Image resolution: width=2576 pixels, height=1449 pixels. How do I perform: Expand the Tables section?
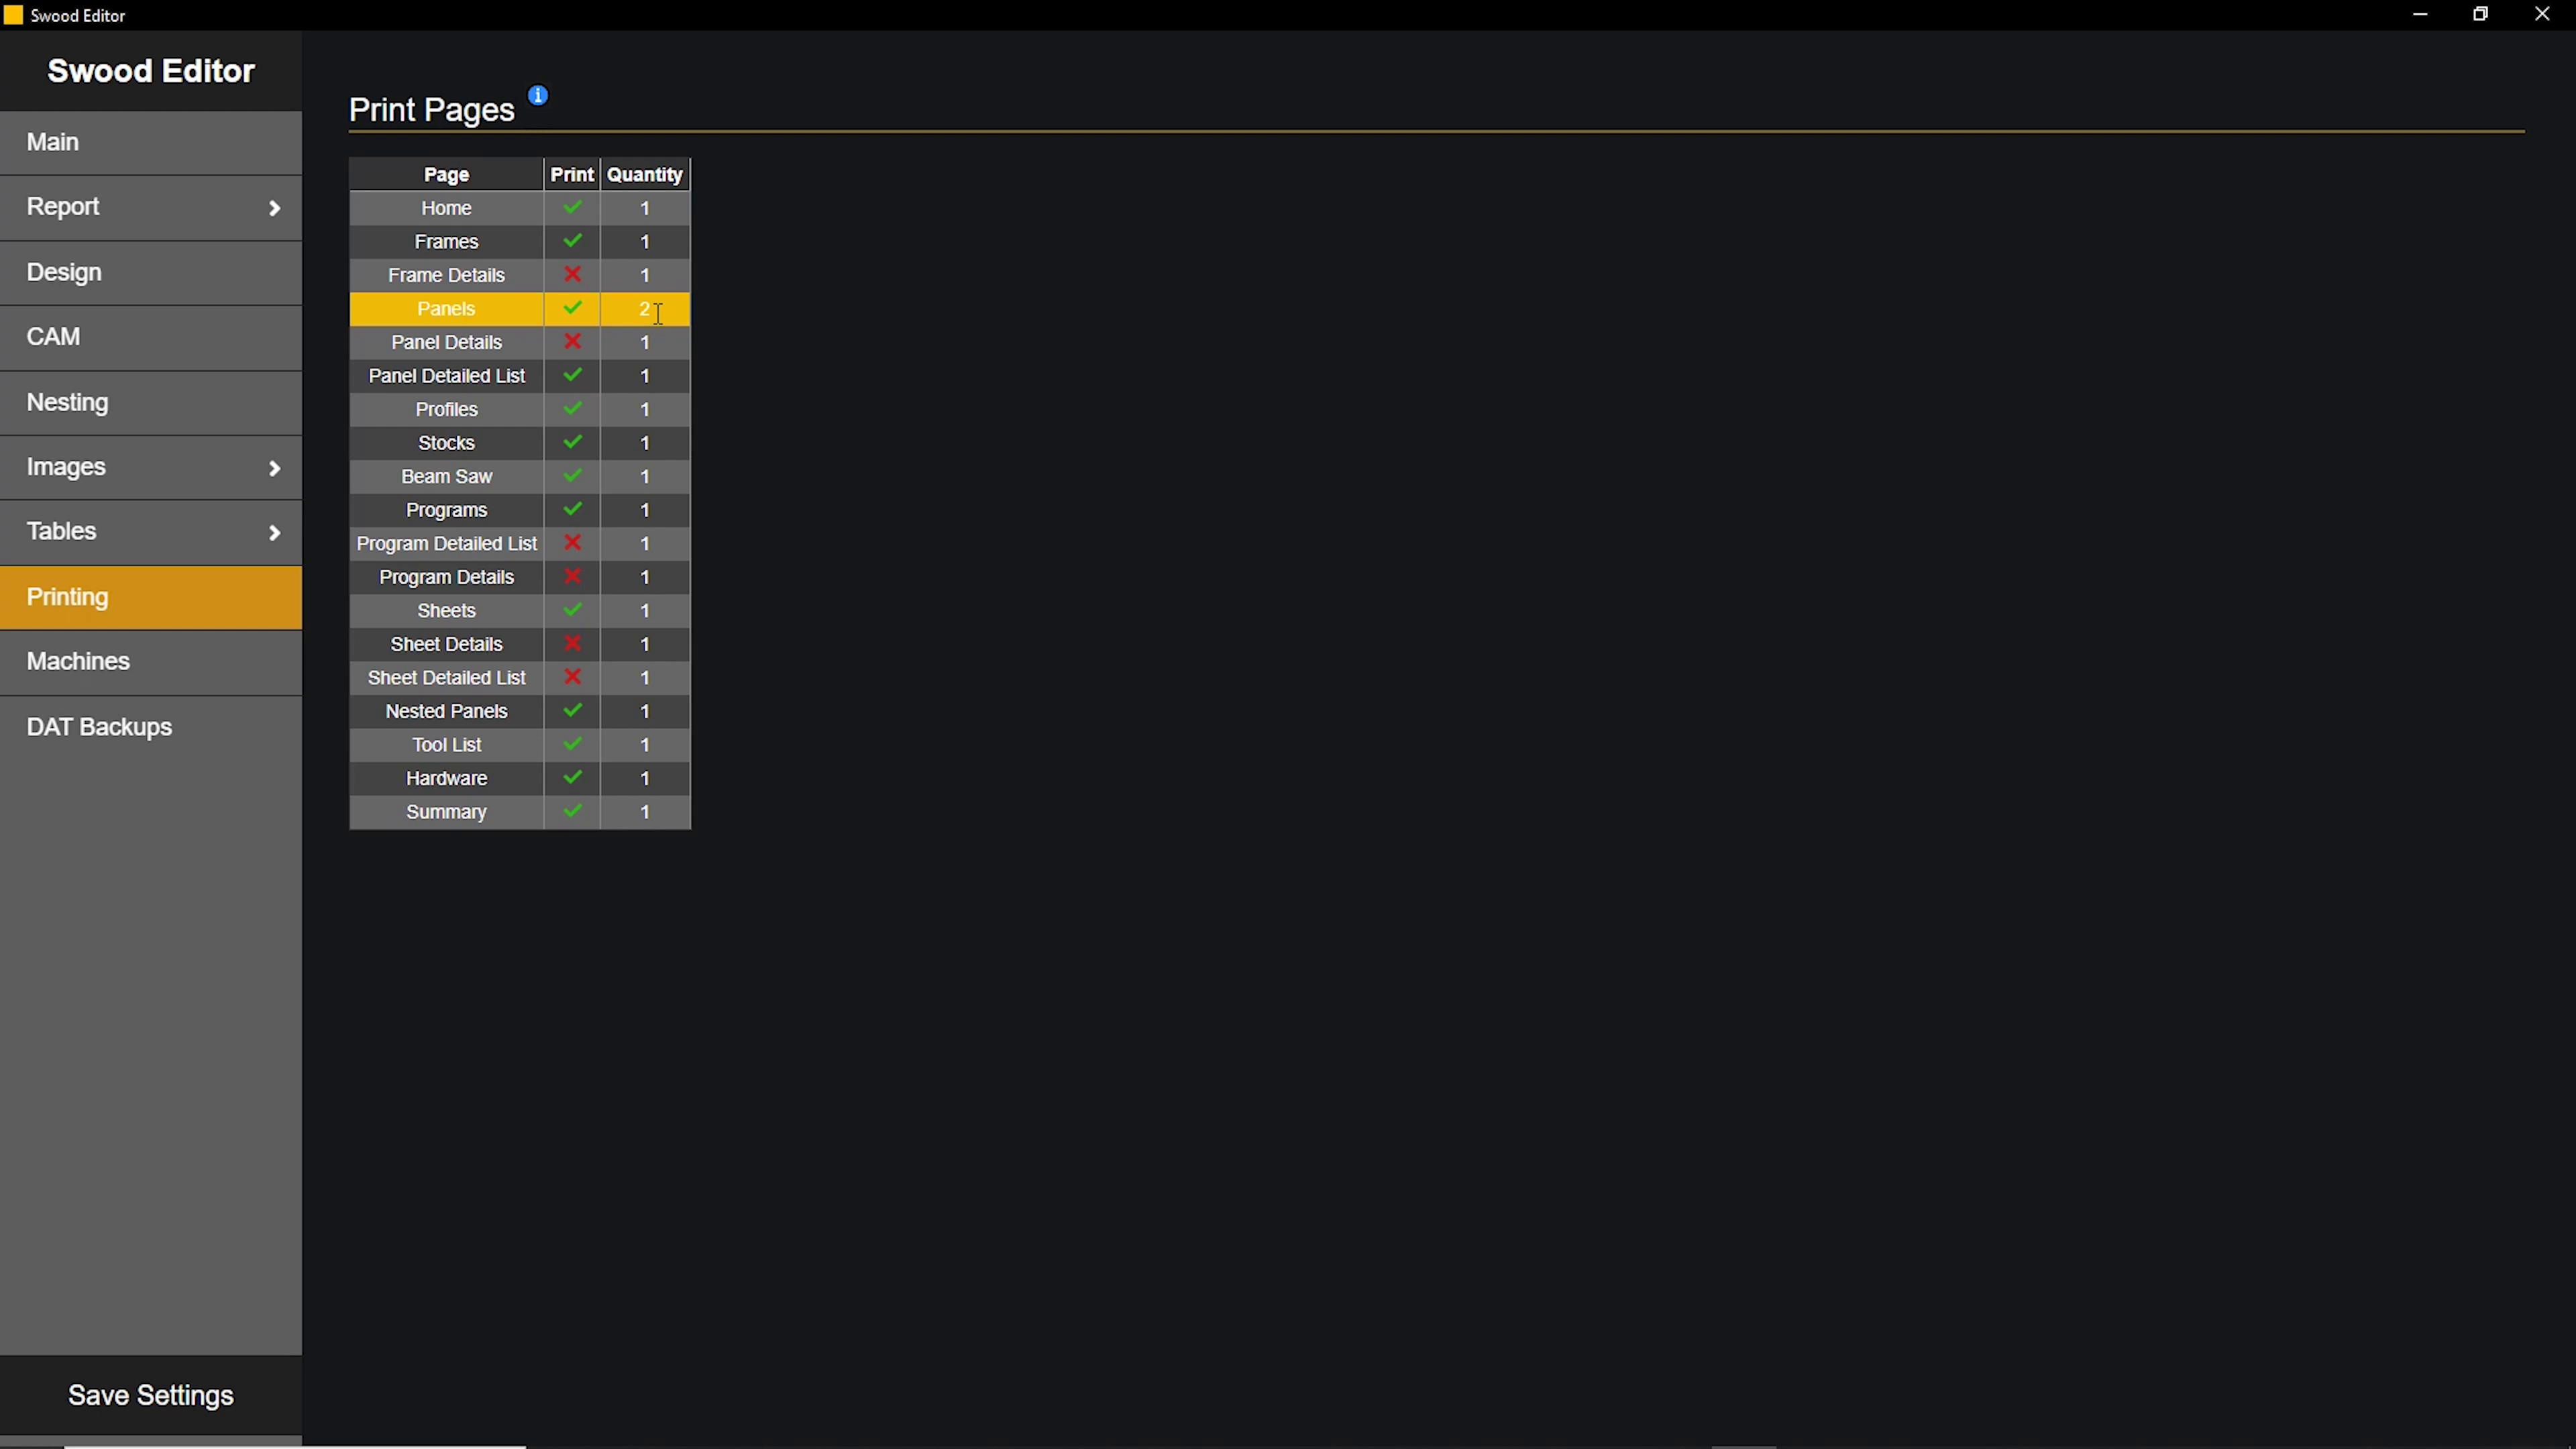(150, 531)
